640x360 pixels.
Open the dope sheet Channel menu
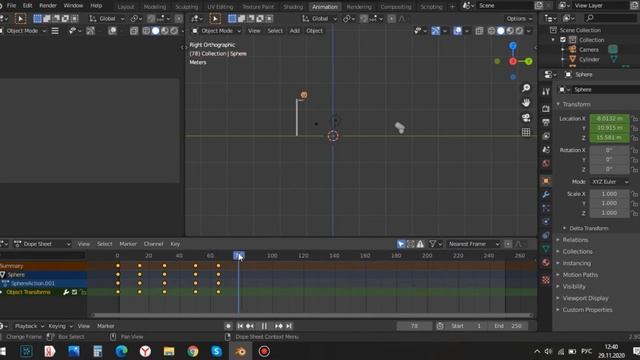click(153, 244)
